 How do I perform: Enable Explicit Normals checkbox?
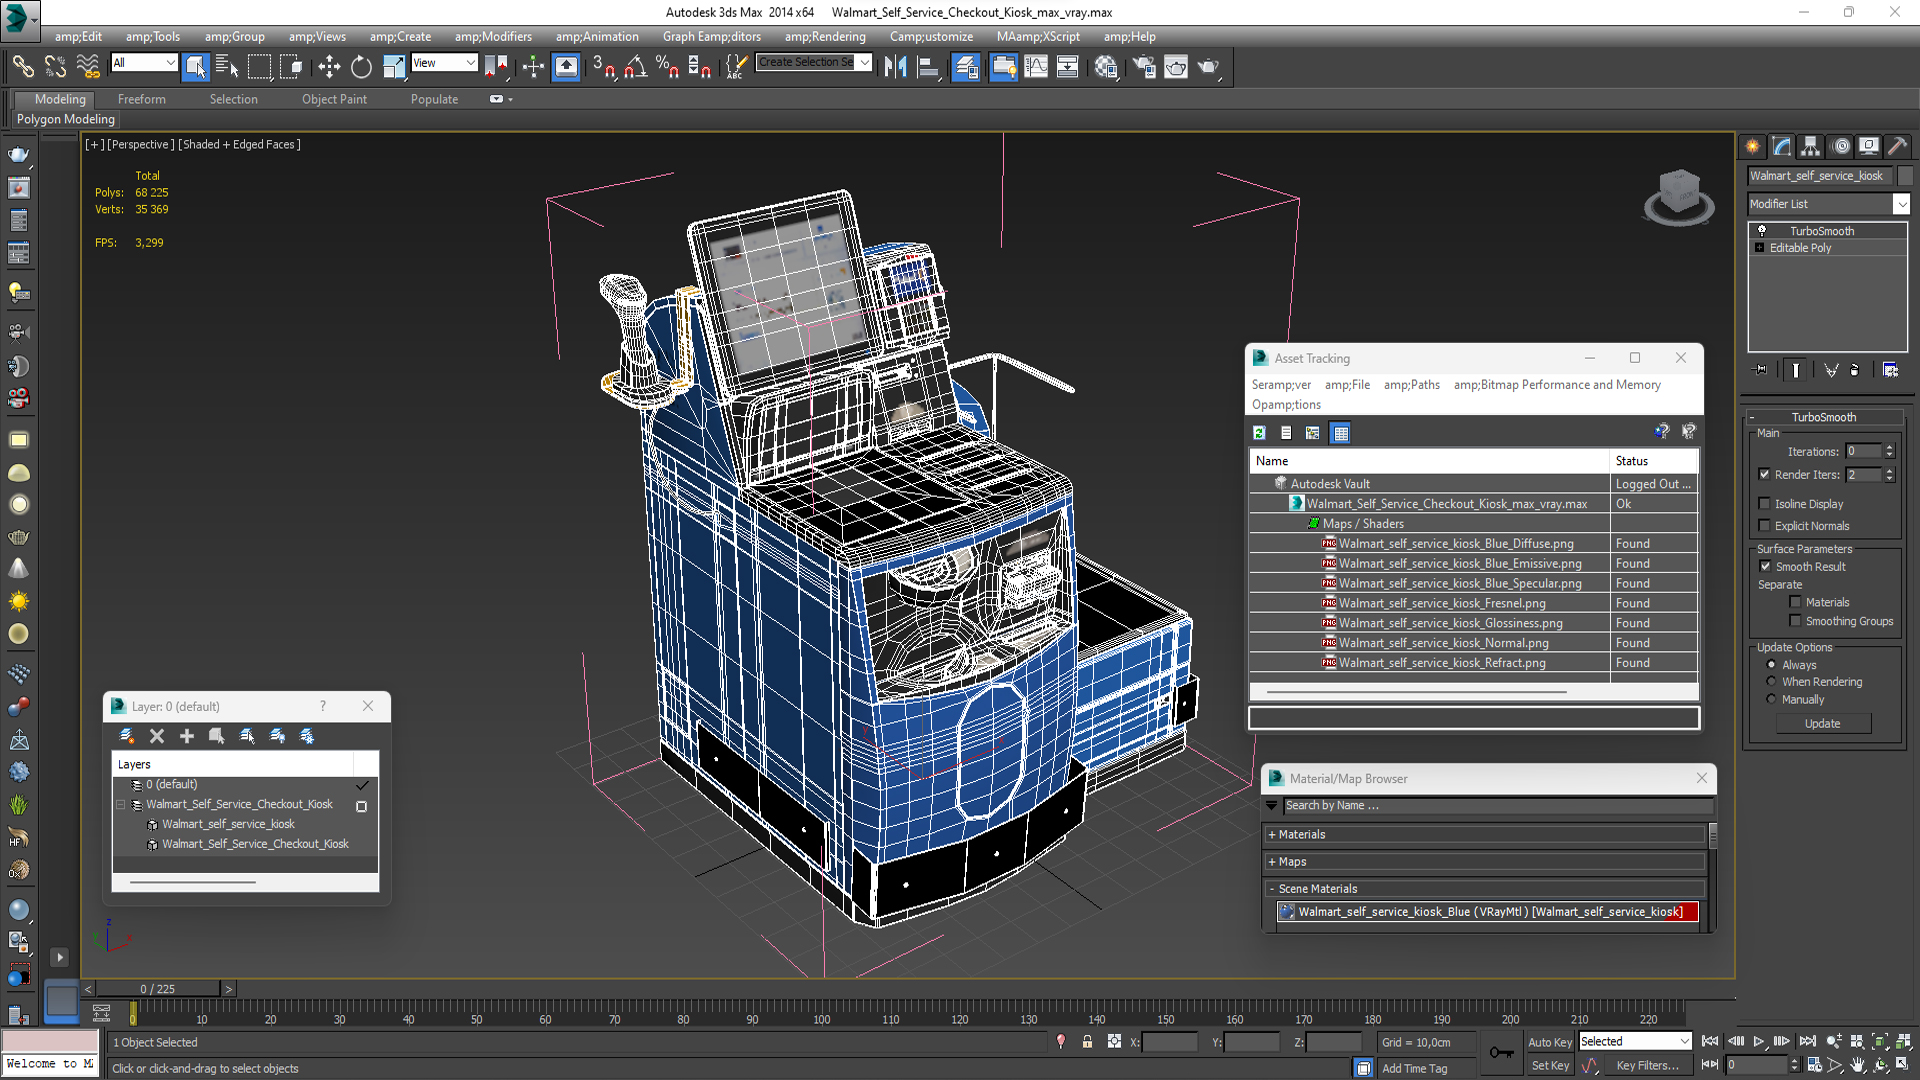(1764, 526)
